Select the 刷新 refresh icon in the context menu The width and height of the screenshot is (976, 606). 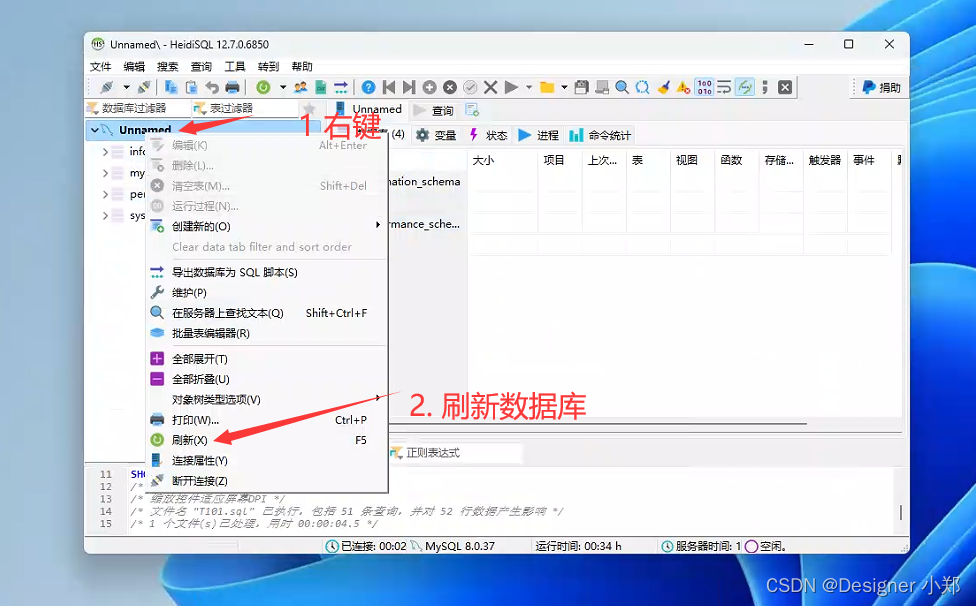tap(155, 439)
